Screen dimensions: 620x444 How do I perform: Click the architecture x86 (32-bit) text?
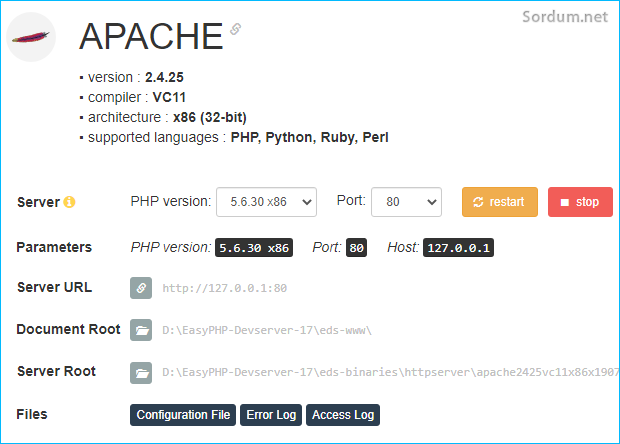167,117
